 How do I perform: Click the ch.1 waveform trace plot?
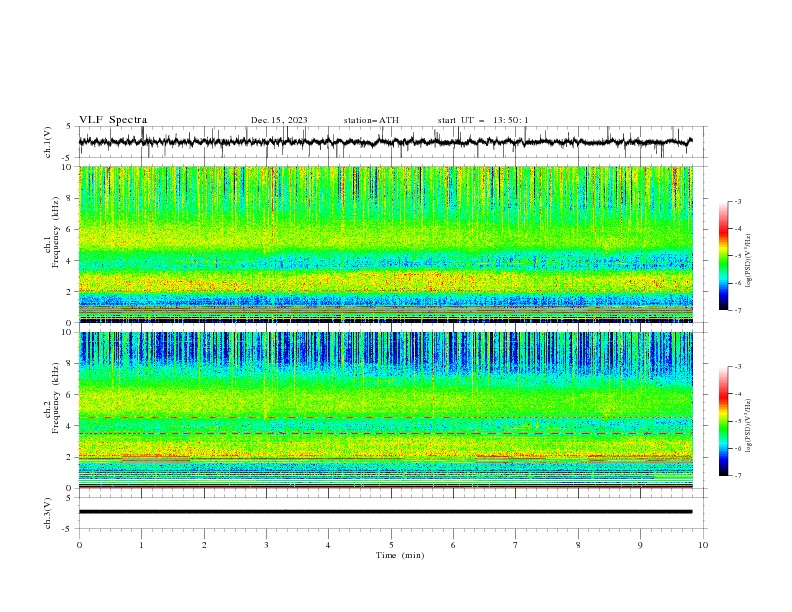[x=385, y=142]
